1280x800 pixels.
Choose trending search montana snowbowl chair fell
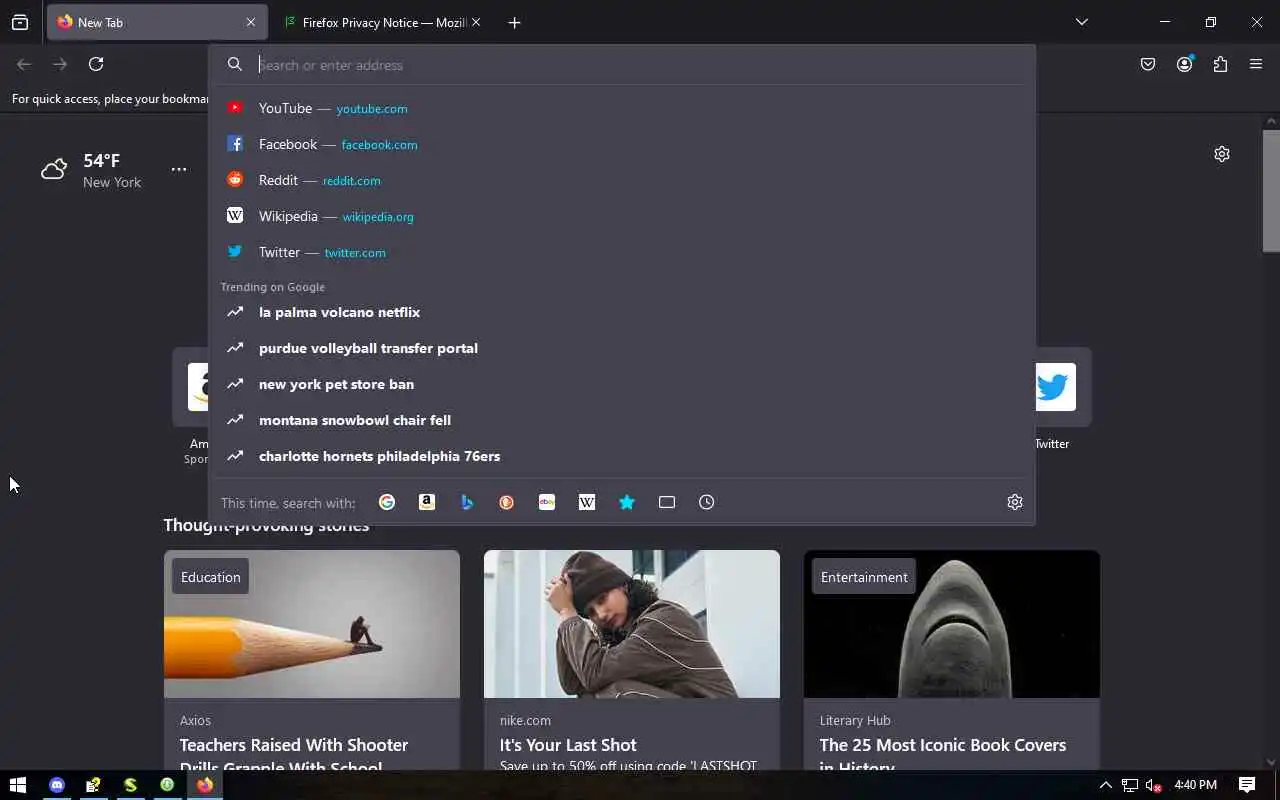(622, 420)
